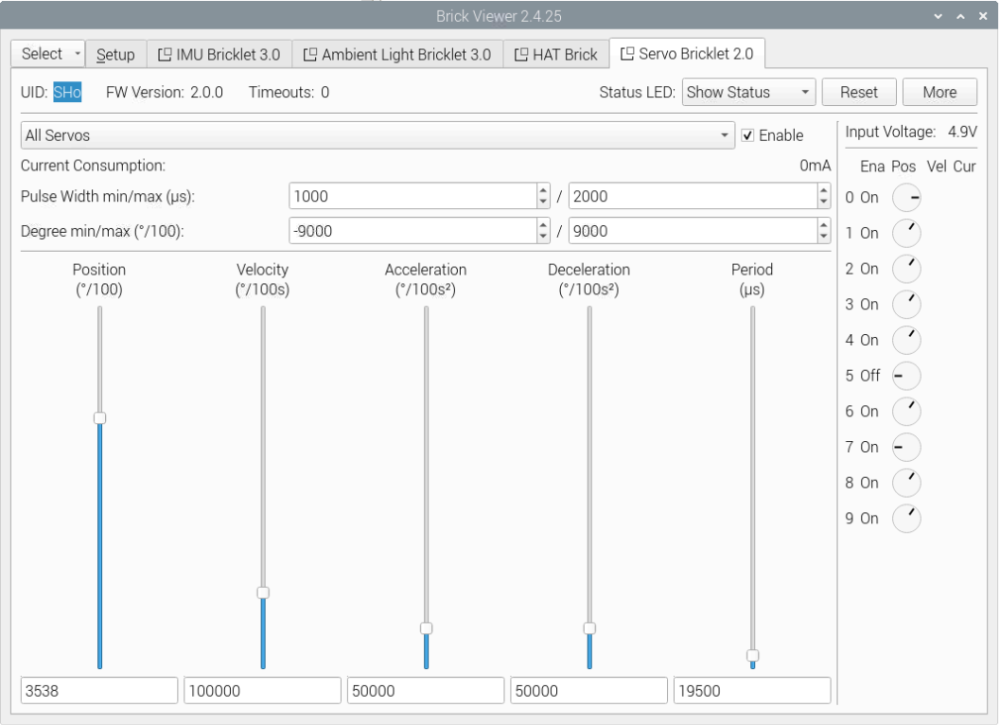Click the undock icon on HAT Brick tab
This screenshot has height=725, width=1000.
pyautogui.click(x=521, y=55)
